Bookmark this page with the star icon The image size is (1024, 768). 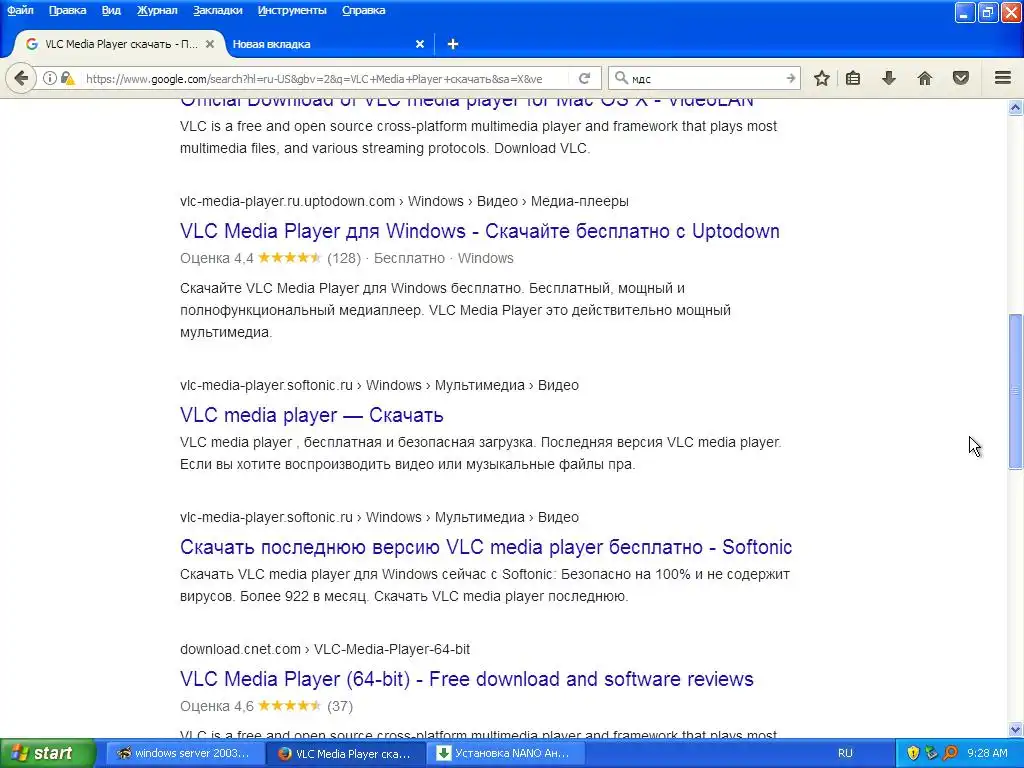tap(822, 78)
